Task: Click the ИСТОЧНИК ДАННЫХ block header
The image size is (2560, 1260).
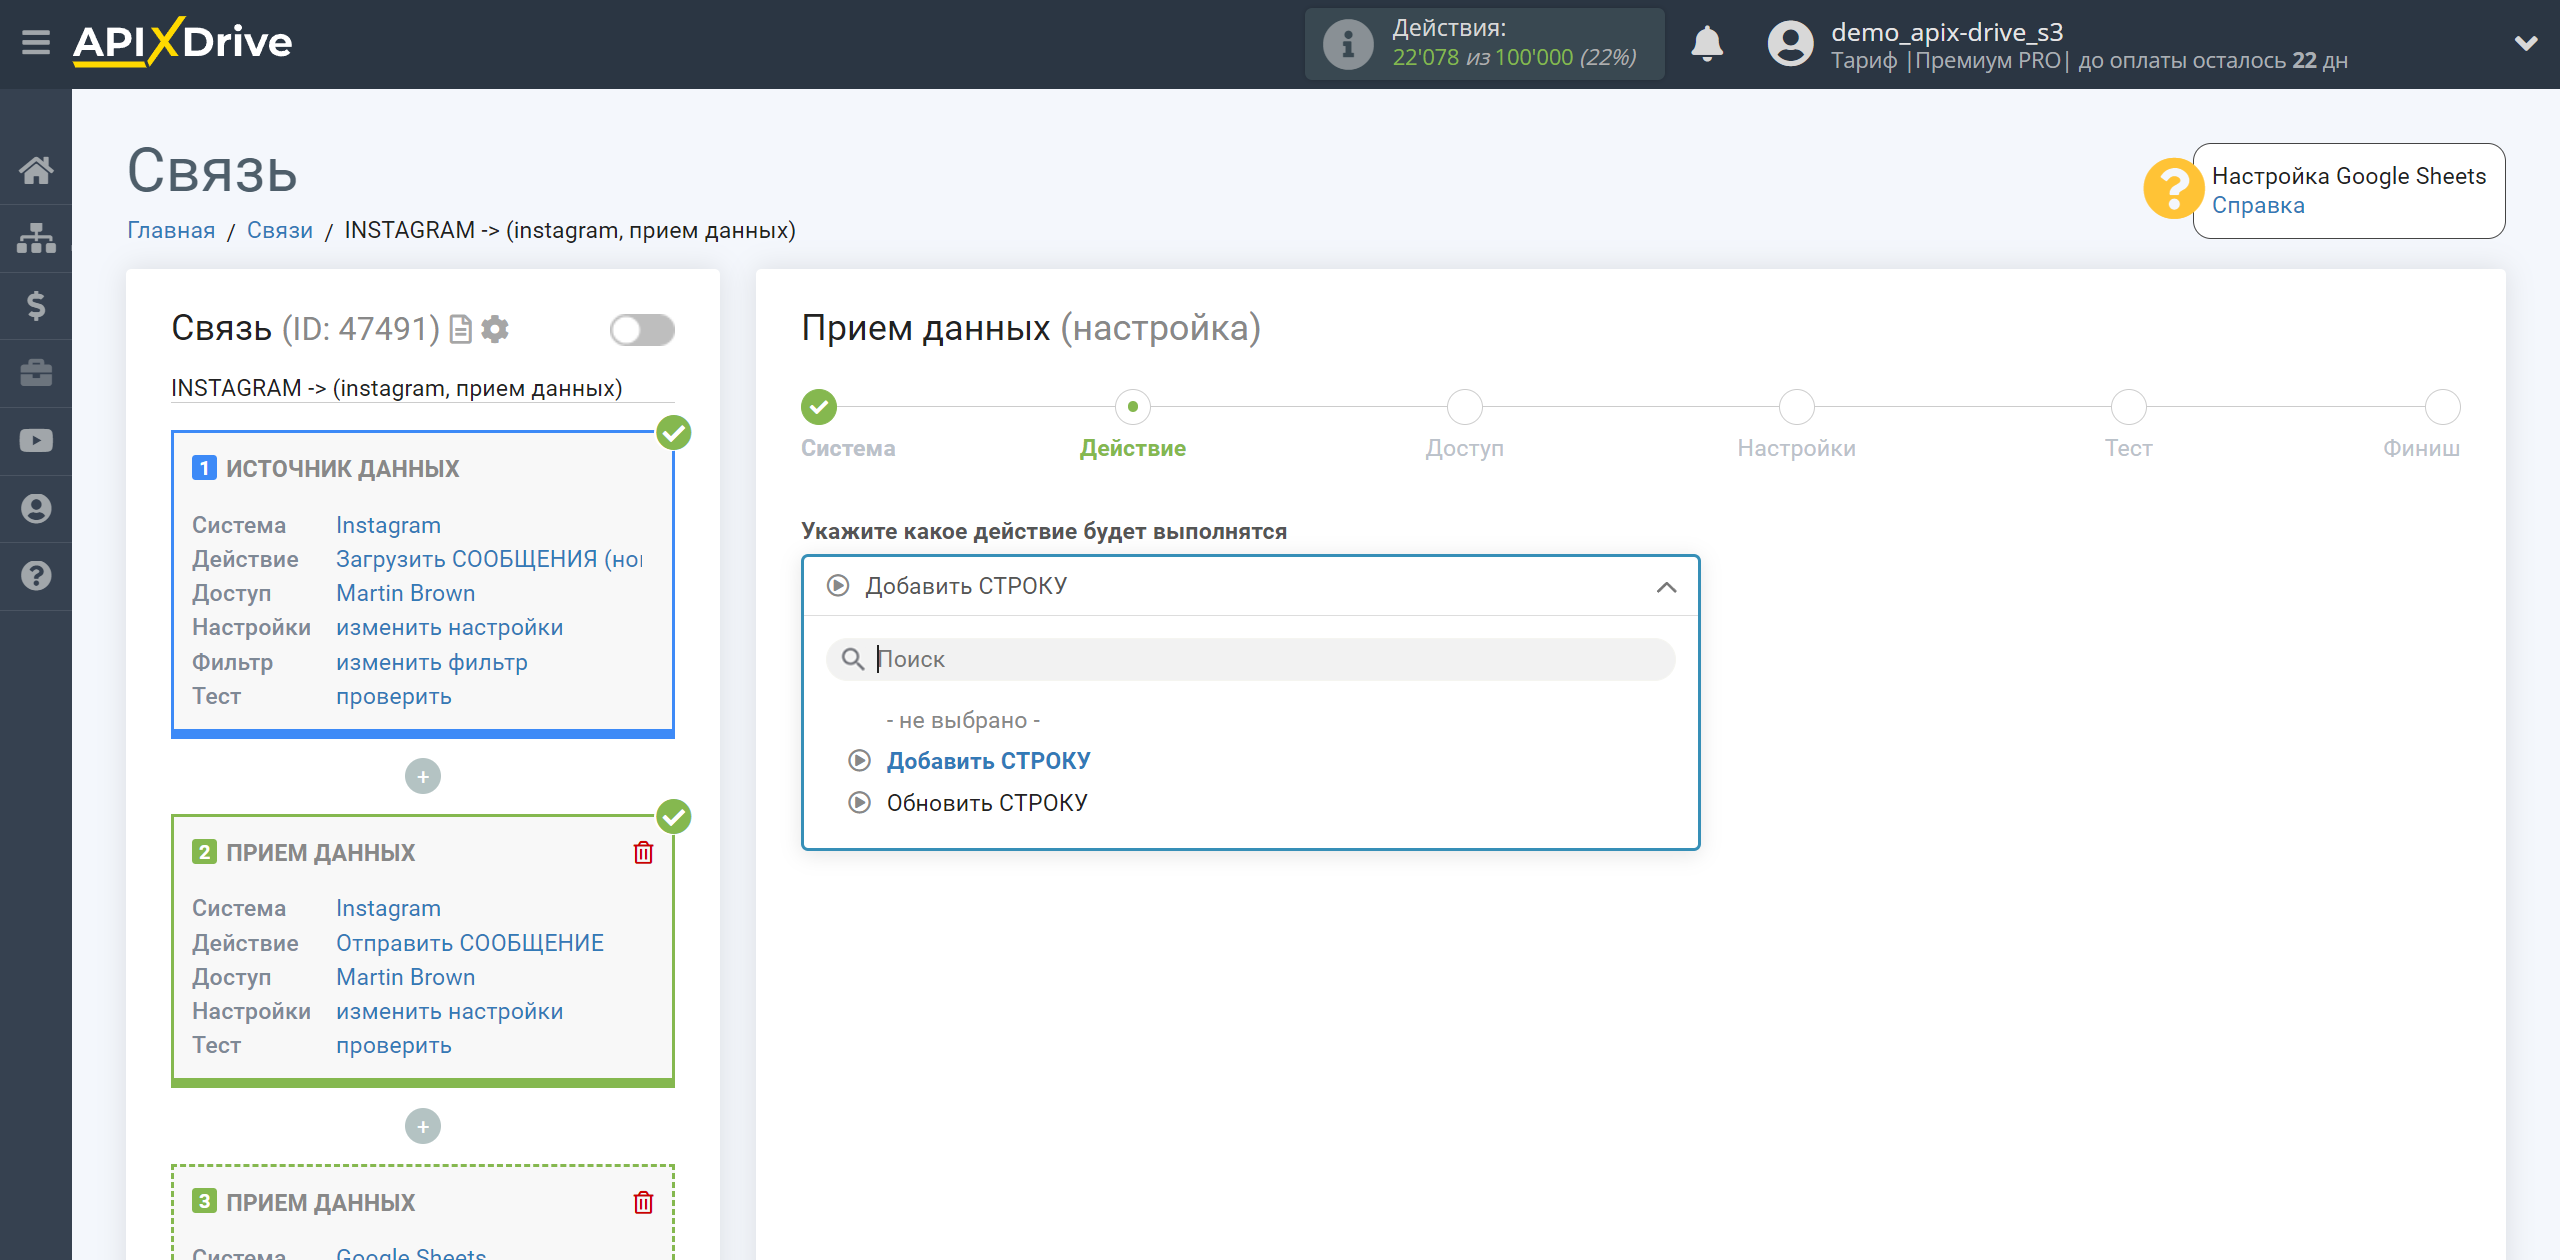Action: 342,469
